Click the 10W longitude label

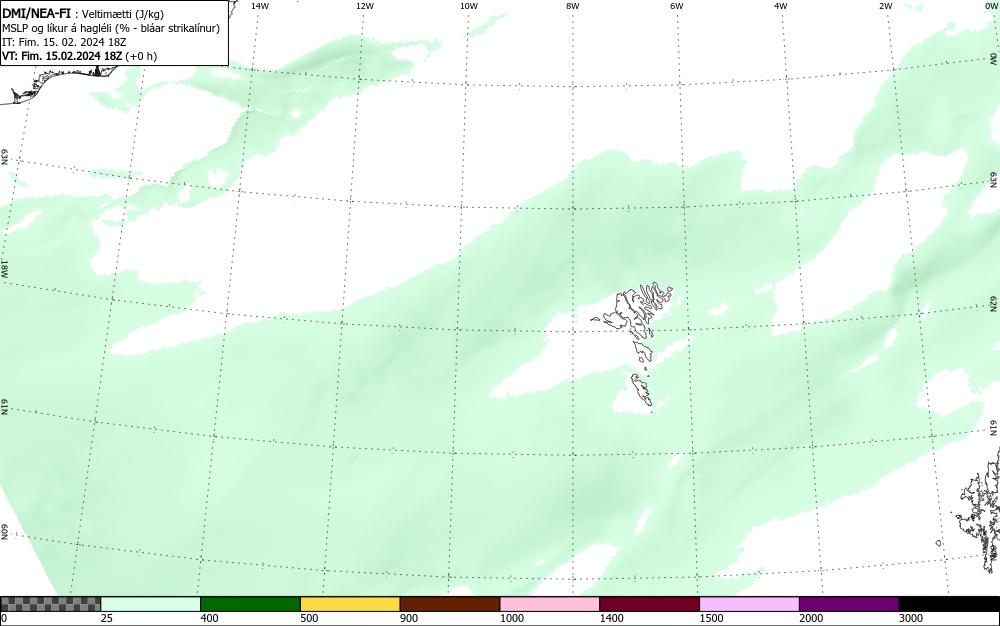point(469,6)
